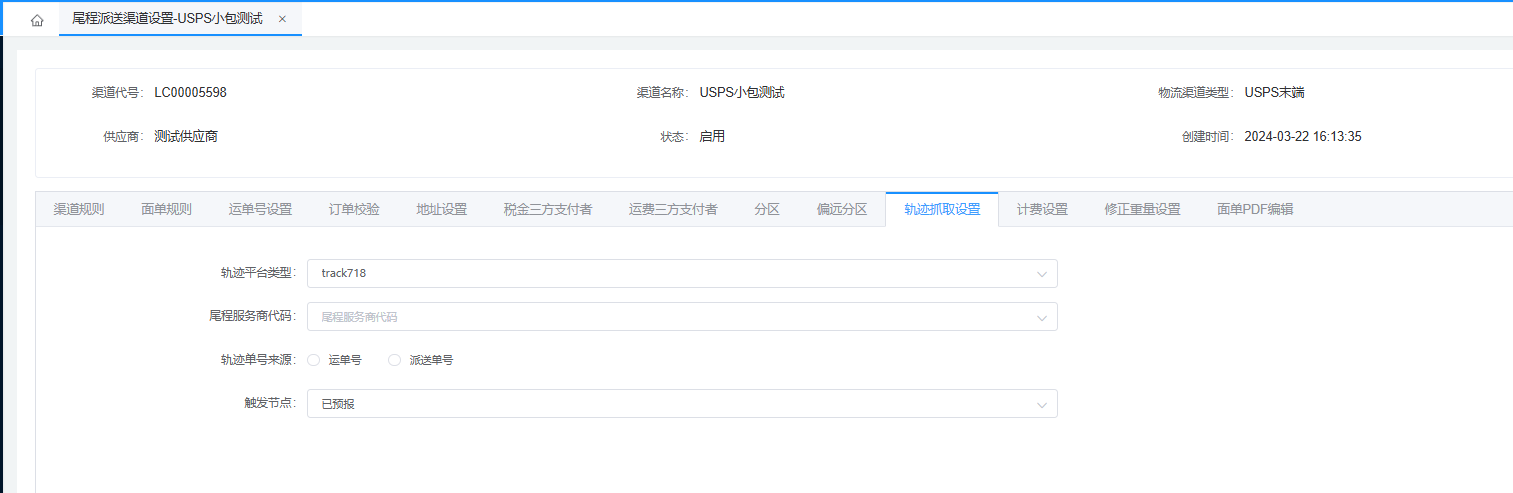
Task: Click the USPS末端 channel type value
Action: [x=1274, y=93]
